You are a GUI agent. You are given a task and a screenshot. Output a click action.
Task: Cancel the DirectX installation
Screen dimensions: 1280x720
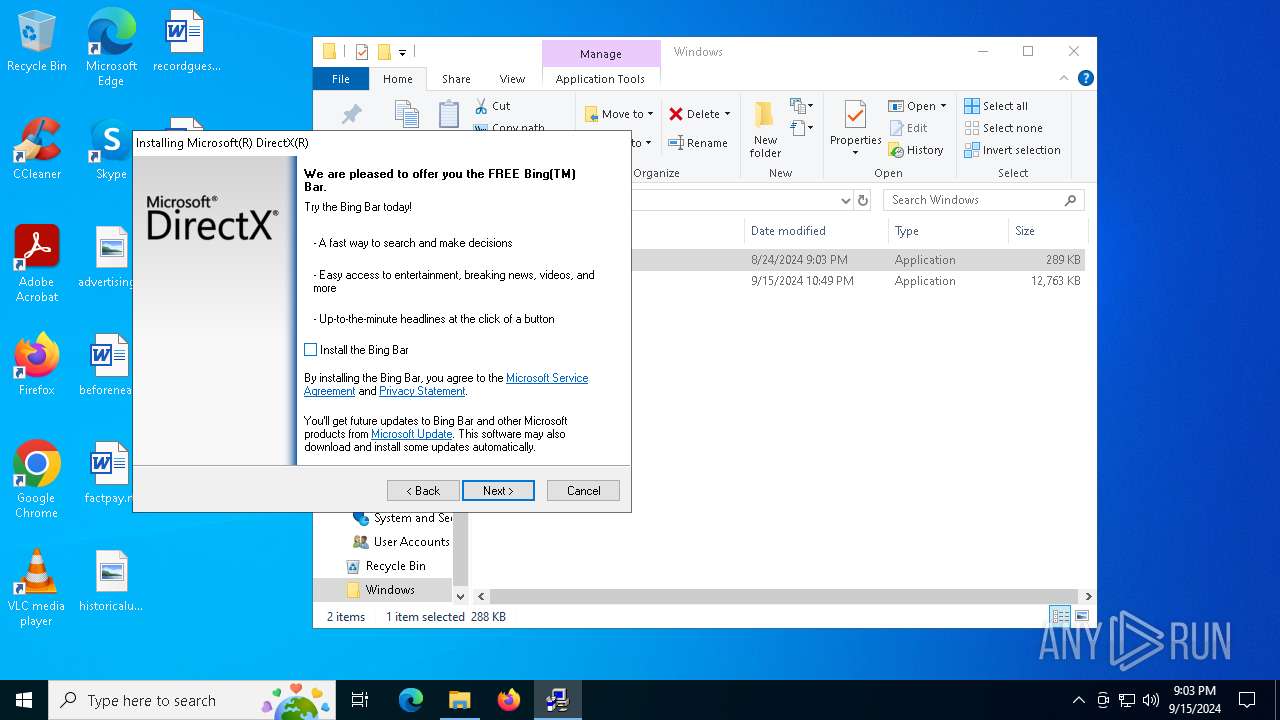point(583,491)
